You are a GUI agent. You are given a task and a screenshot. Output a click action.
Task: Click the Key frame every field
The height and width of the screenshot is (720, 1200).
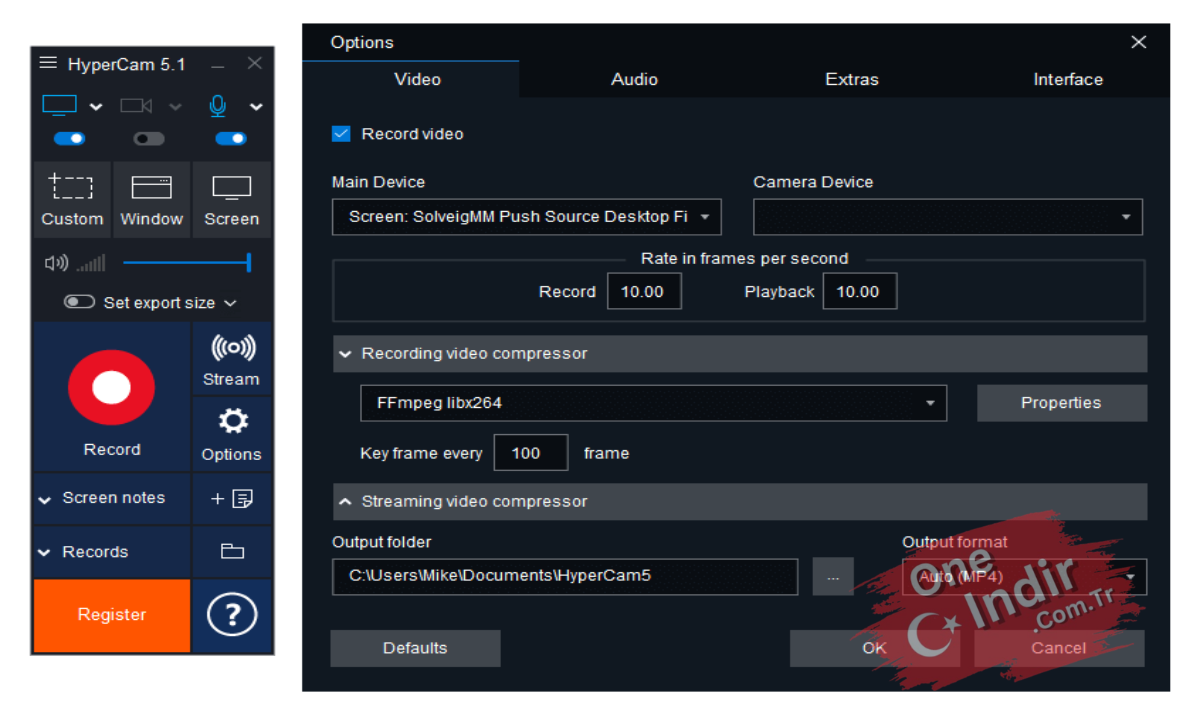pyautogui.click(x=531, y=453)
